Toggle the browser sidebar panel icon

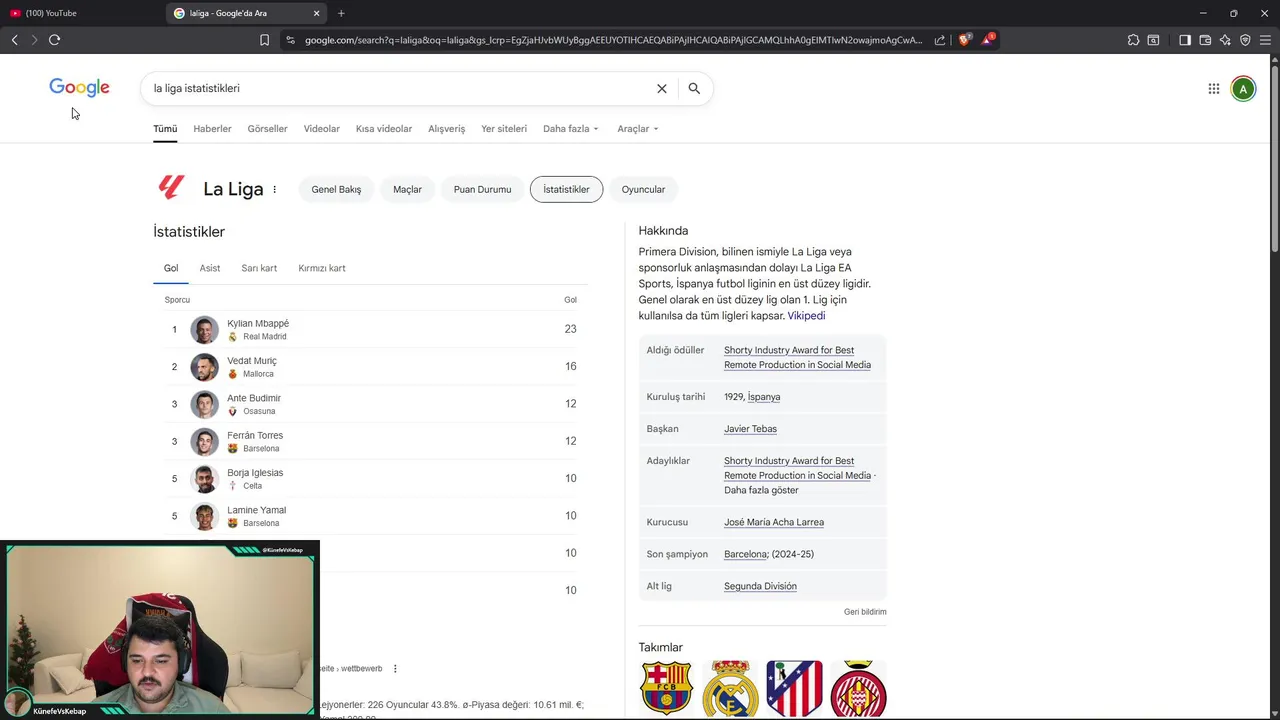click(x=1185, y=40)
